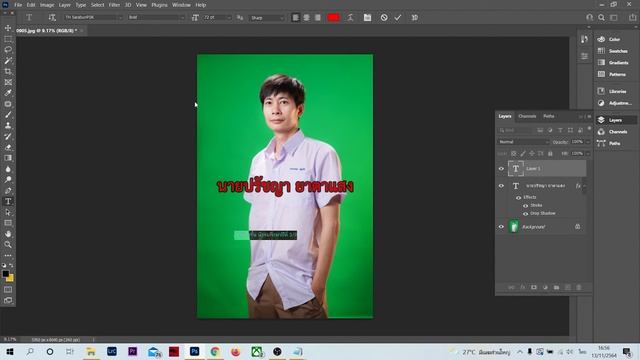Switch to the Paths tab in Layers panel
This screenshot has height=360, width=640.
tap(549, 116)
